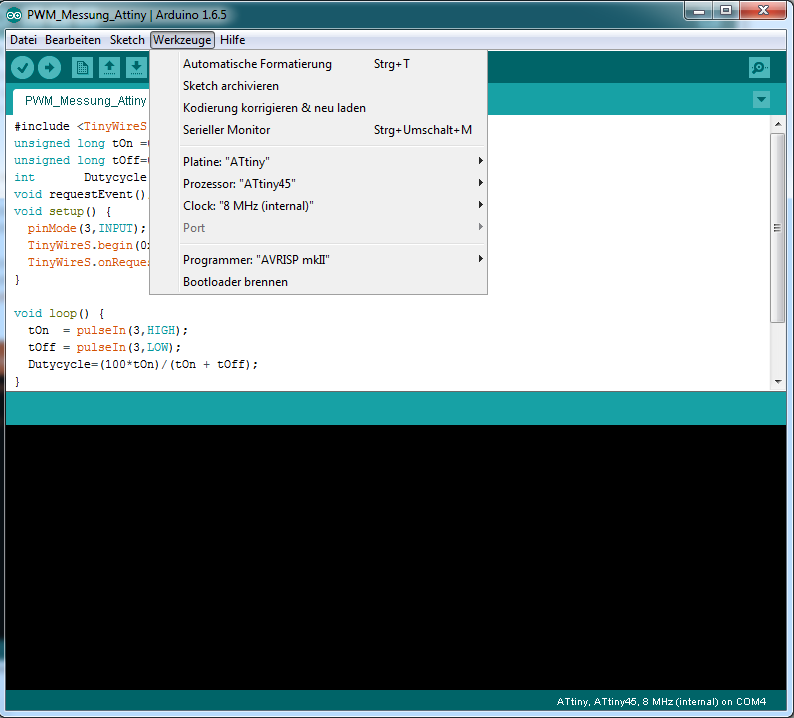794x718 pixels.
Task: Expand the Clock "8 MHz (internal)" submenu arrow
Action: tap(480, 205)
